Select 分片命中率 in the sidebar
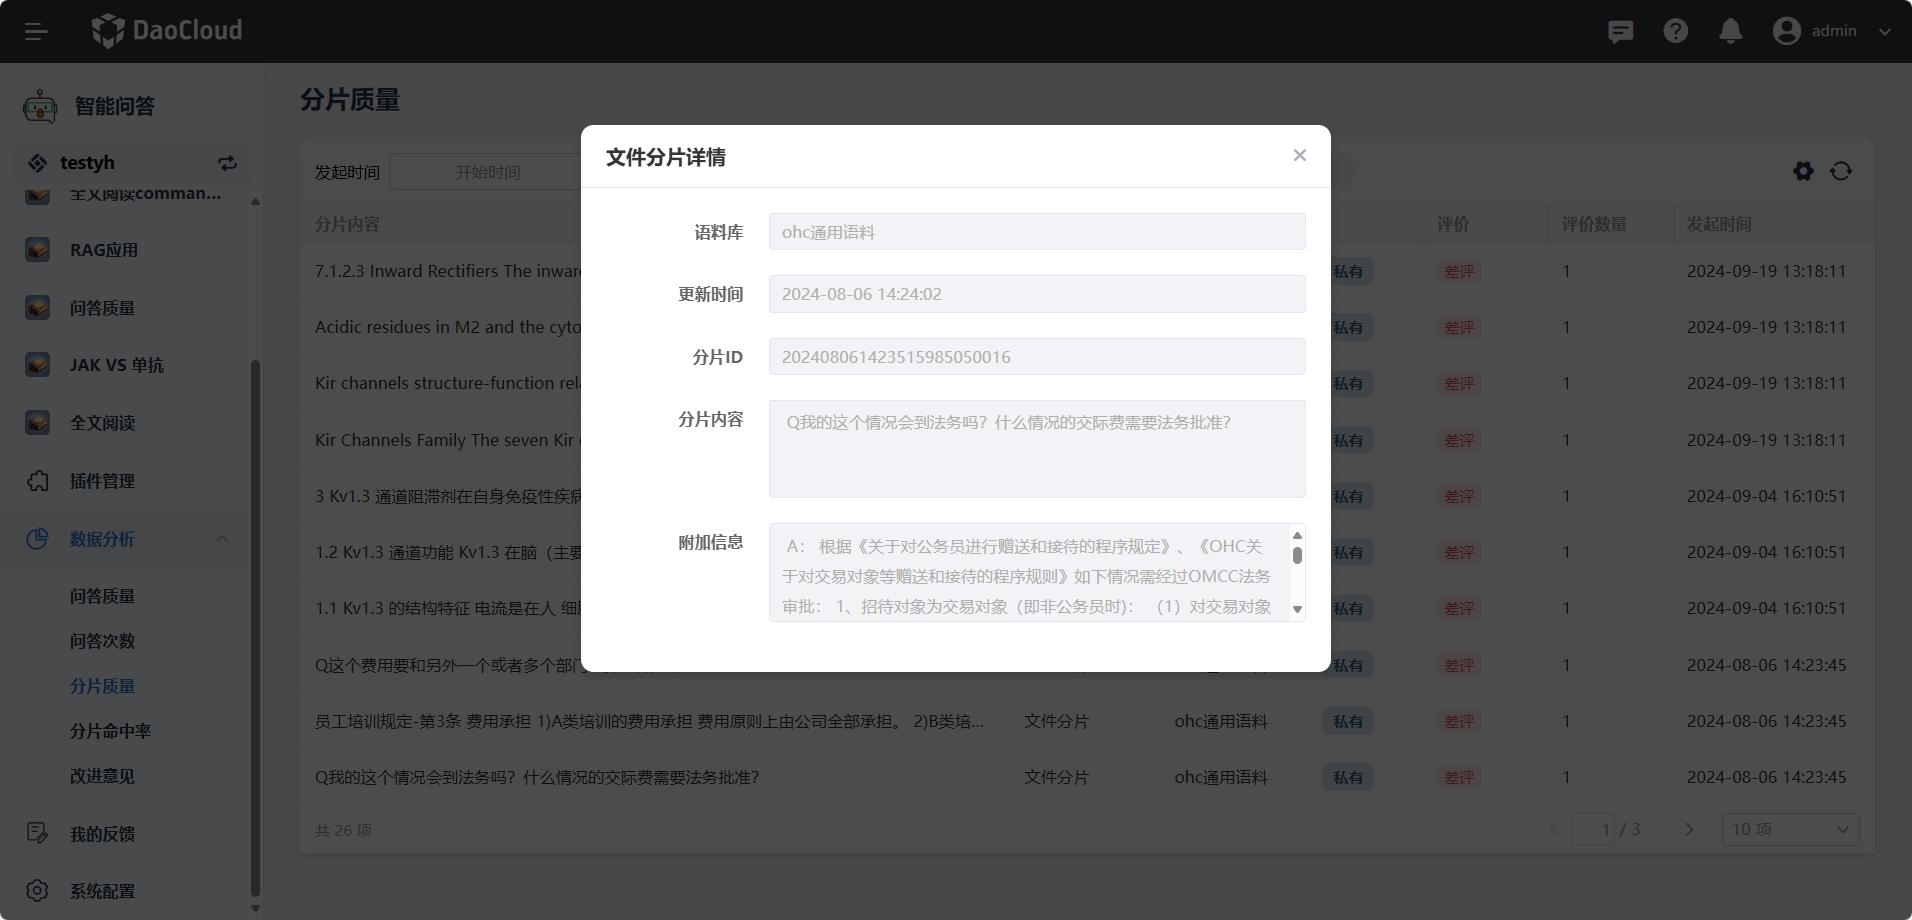Image resolution: width=1912 pixels, height=920 pixels. [x=109, y=731]
